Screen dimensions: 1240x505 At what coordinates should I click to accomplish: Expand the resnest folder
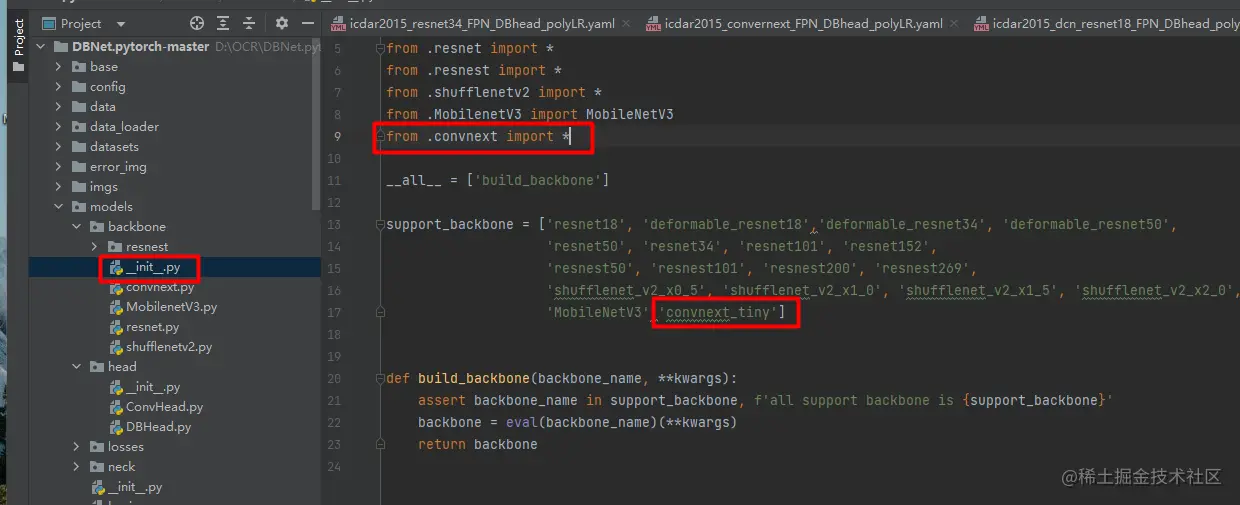point(95,247)
